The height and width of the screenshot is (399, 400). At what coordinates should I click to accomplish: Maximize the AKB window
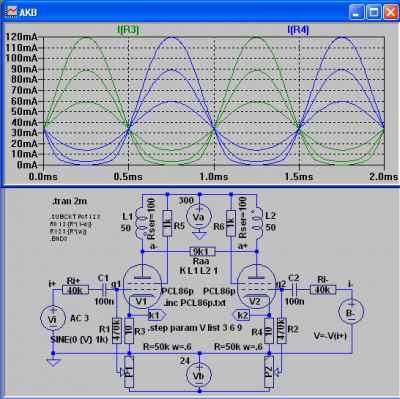point(374,12)
